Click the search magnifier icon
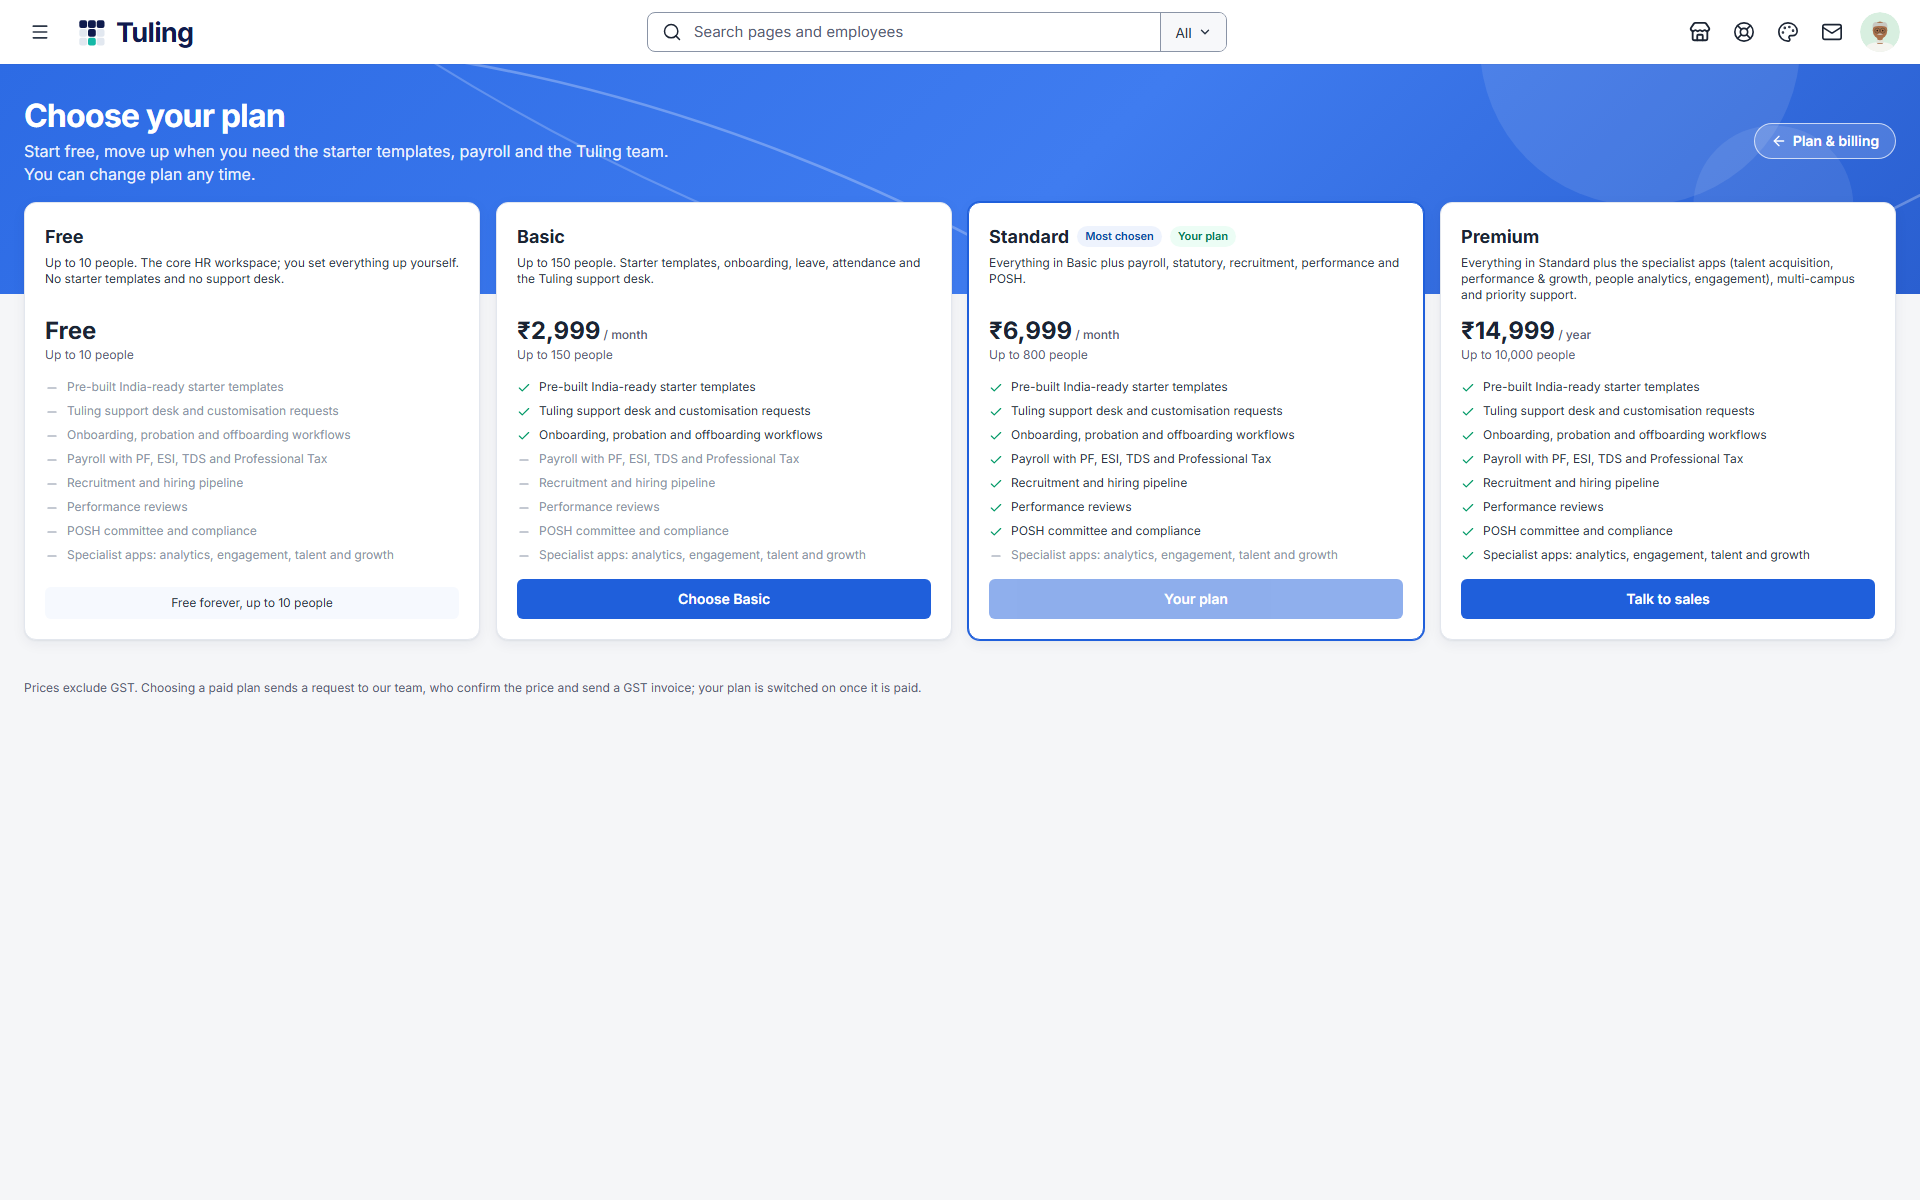The width and height of the screenshot is (1920, 1200). click(x=672, y=32)
